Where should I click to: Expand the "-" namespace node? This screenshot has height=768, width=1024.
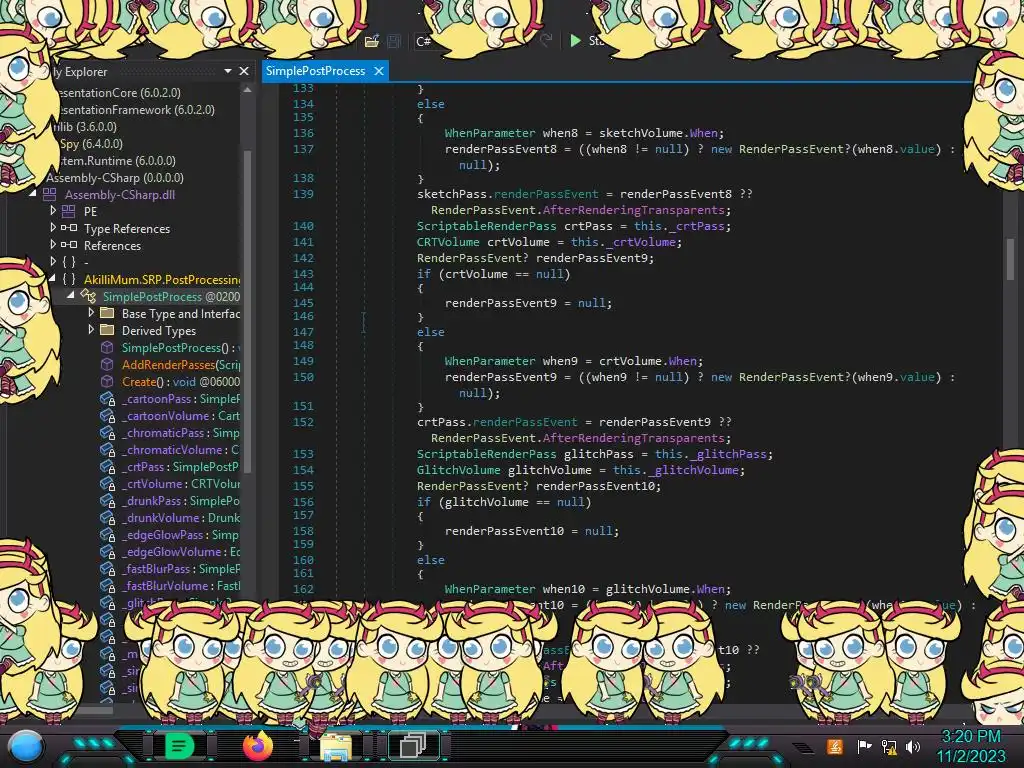[x=53, y=261]
